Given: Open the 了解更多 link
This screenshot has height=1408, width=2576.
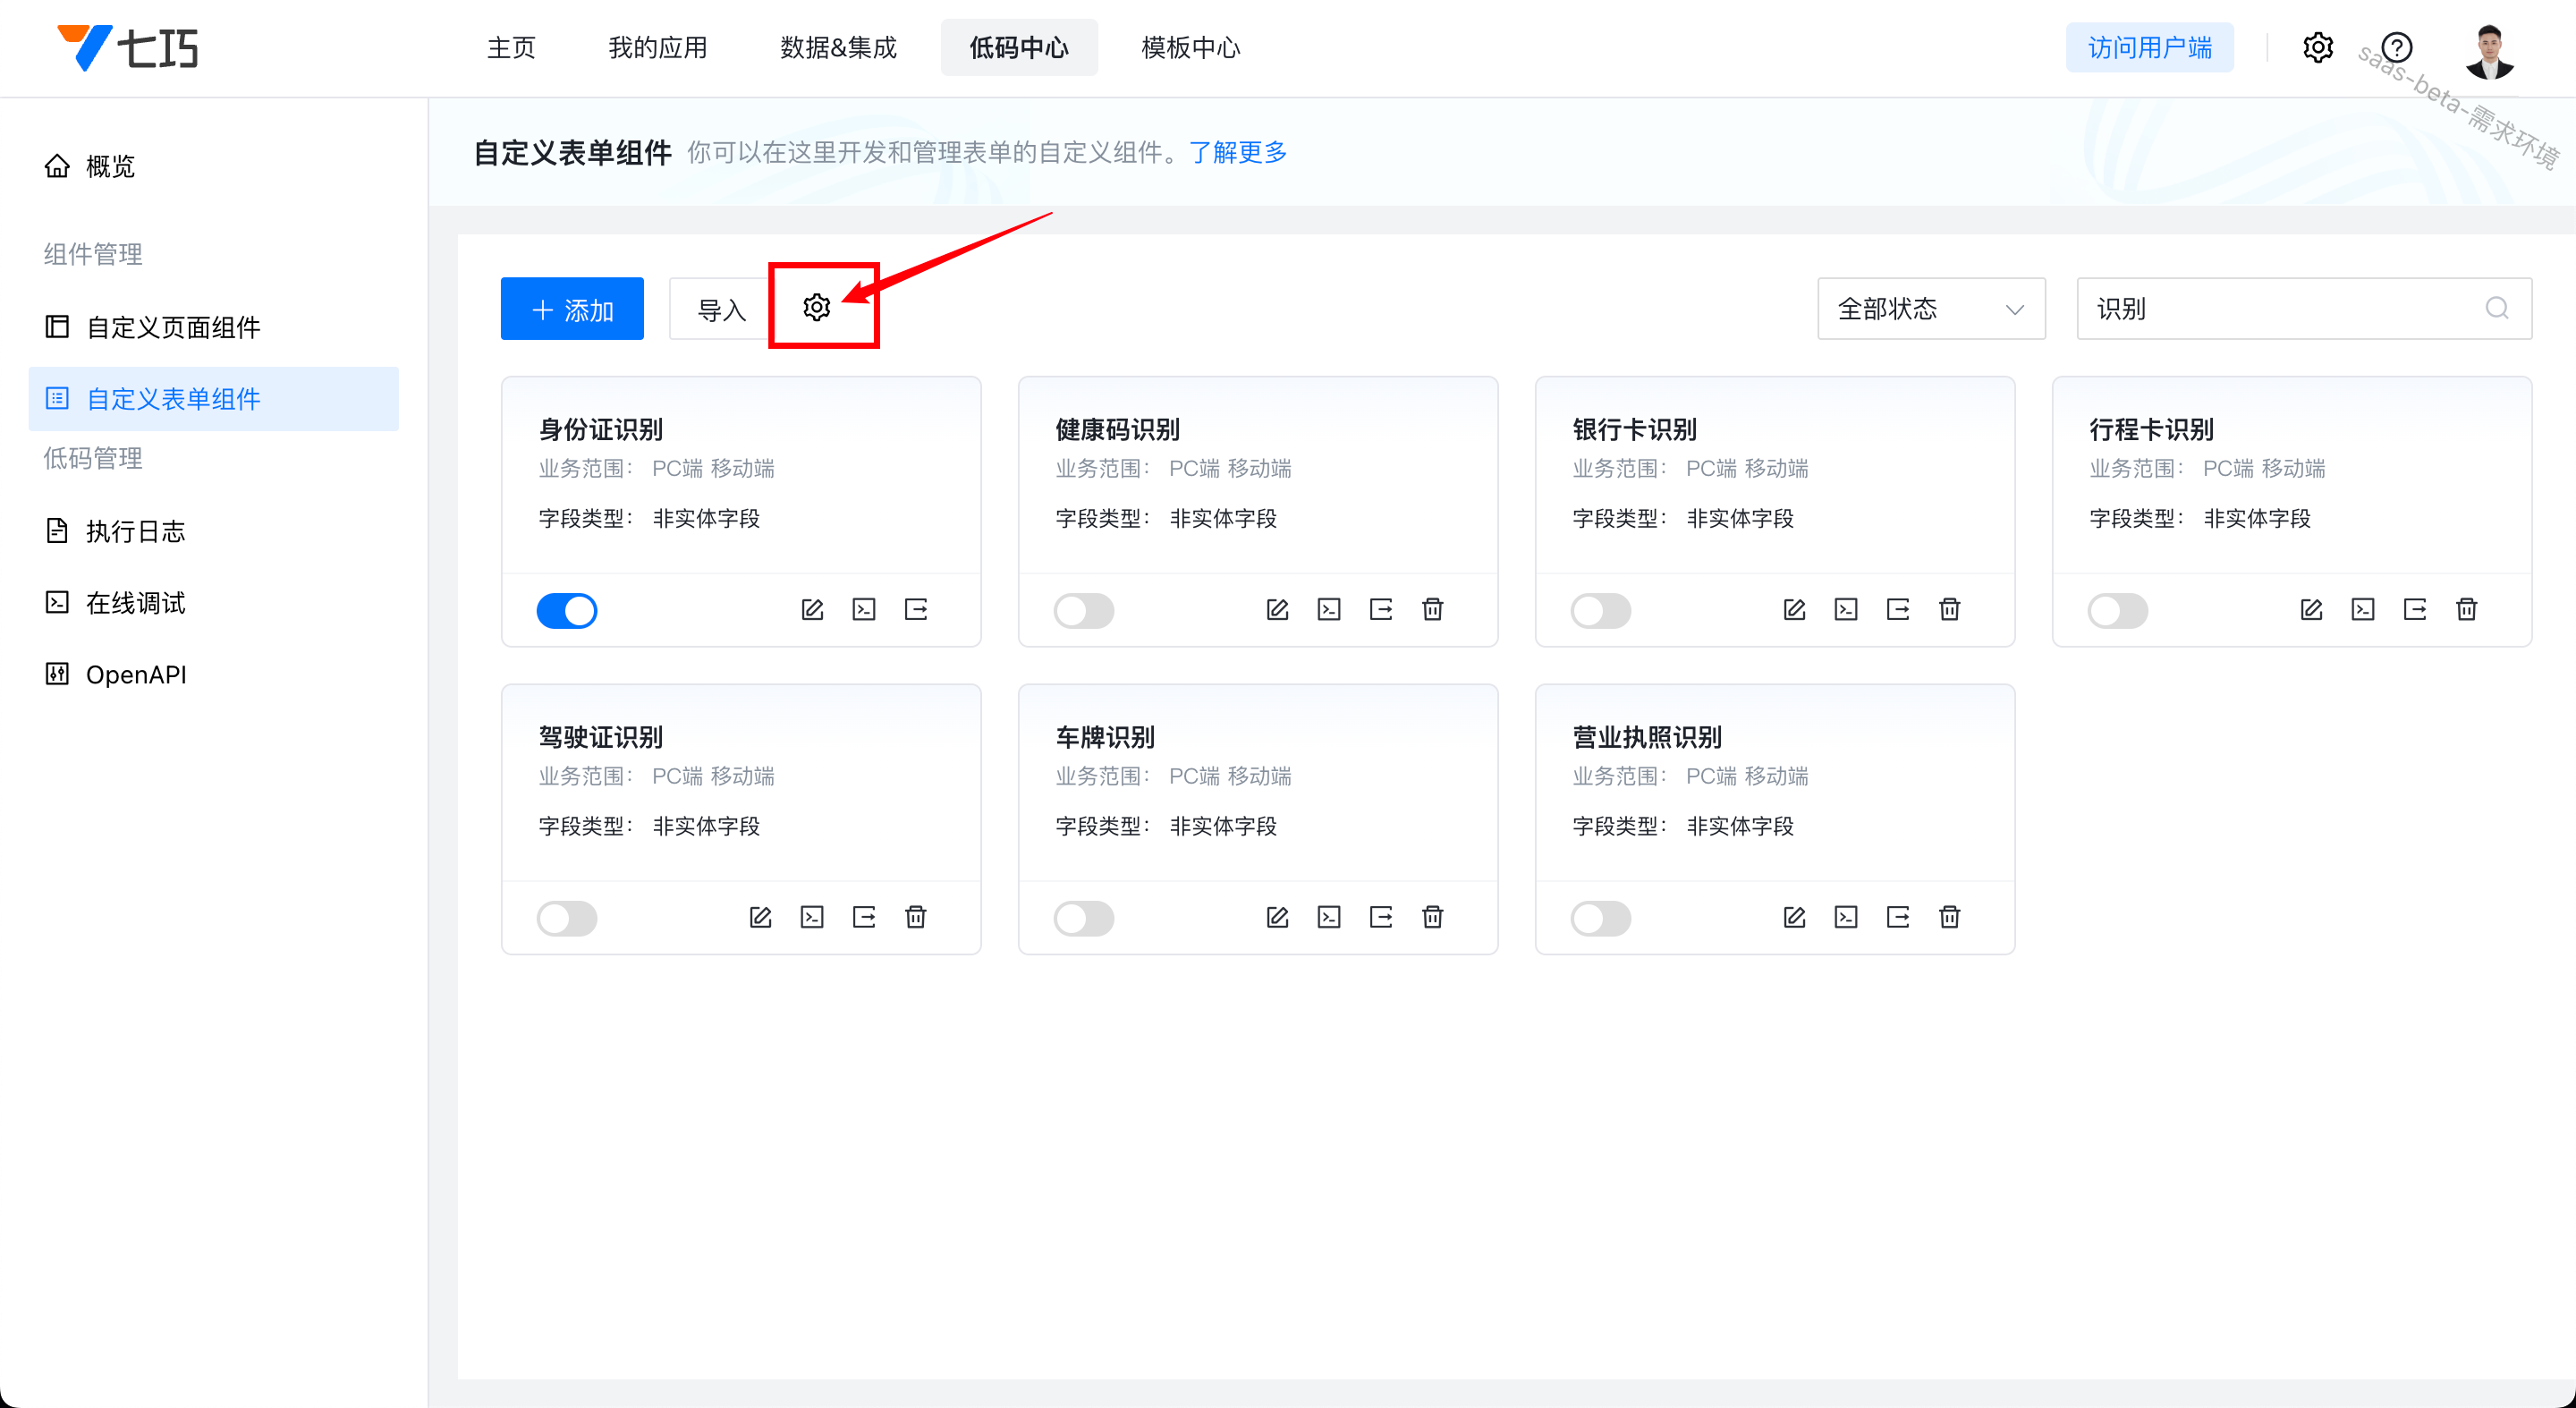Looking at the screenshot, I should point(1237,152).
